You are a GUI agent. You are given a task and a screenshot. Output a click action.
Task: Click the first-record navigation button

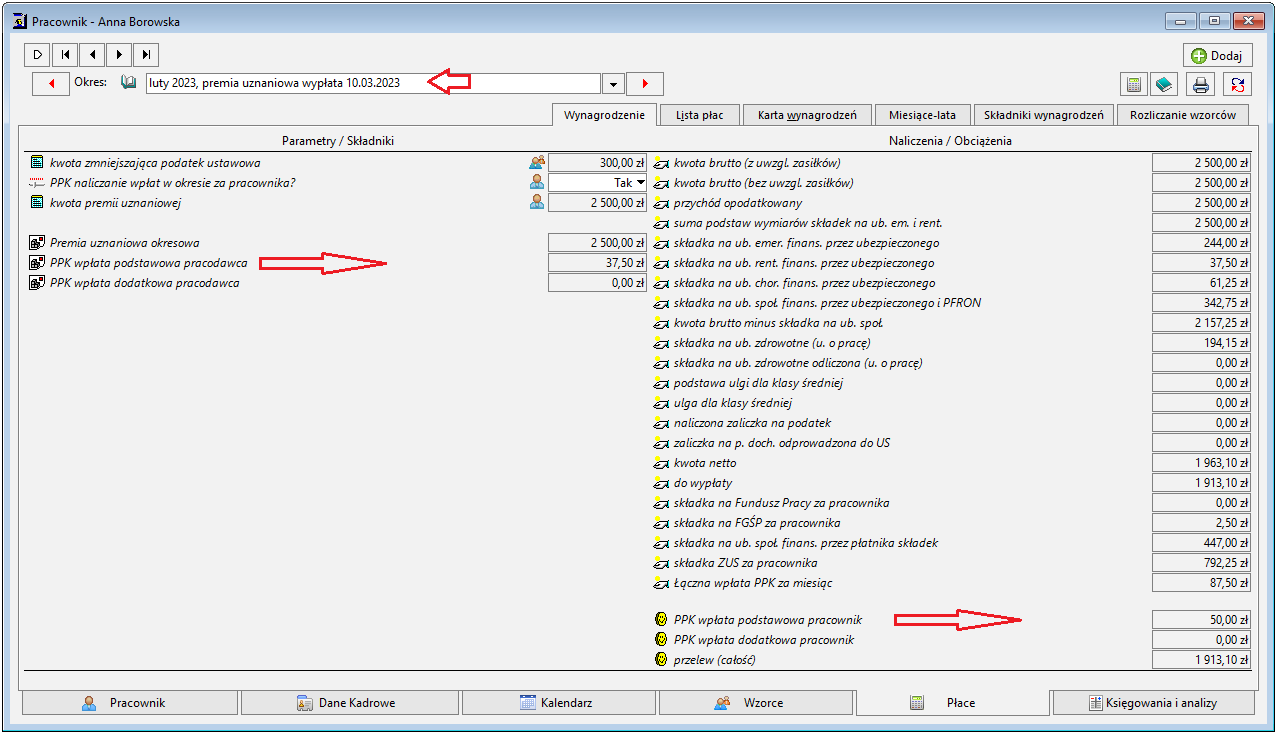pyautogui.click(x=64, y=55)
